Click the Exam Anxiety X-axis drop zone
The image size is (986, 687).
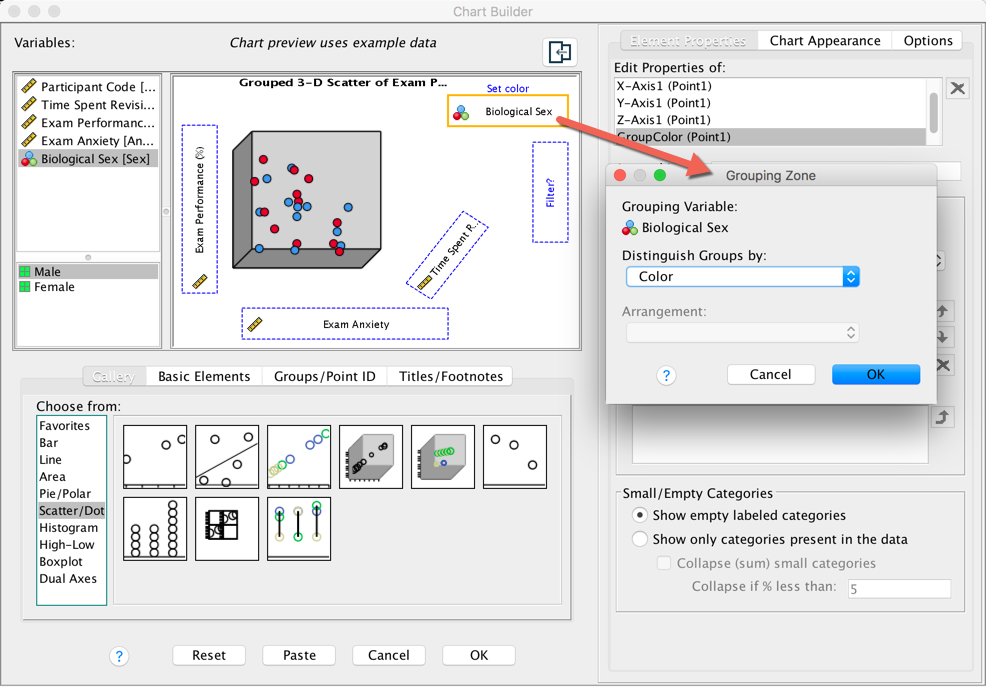[345, 324]
